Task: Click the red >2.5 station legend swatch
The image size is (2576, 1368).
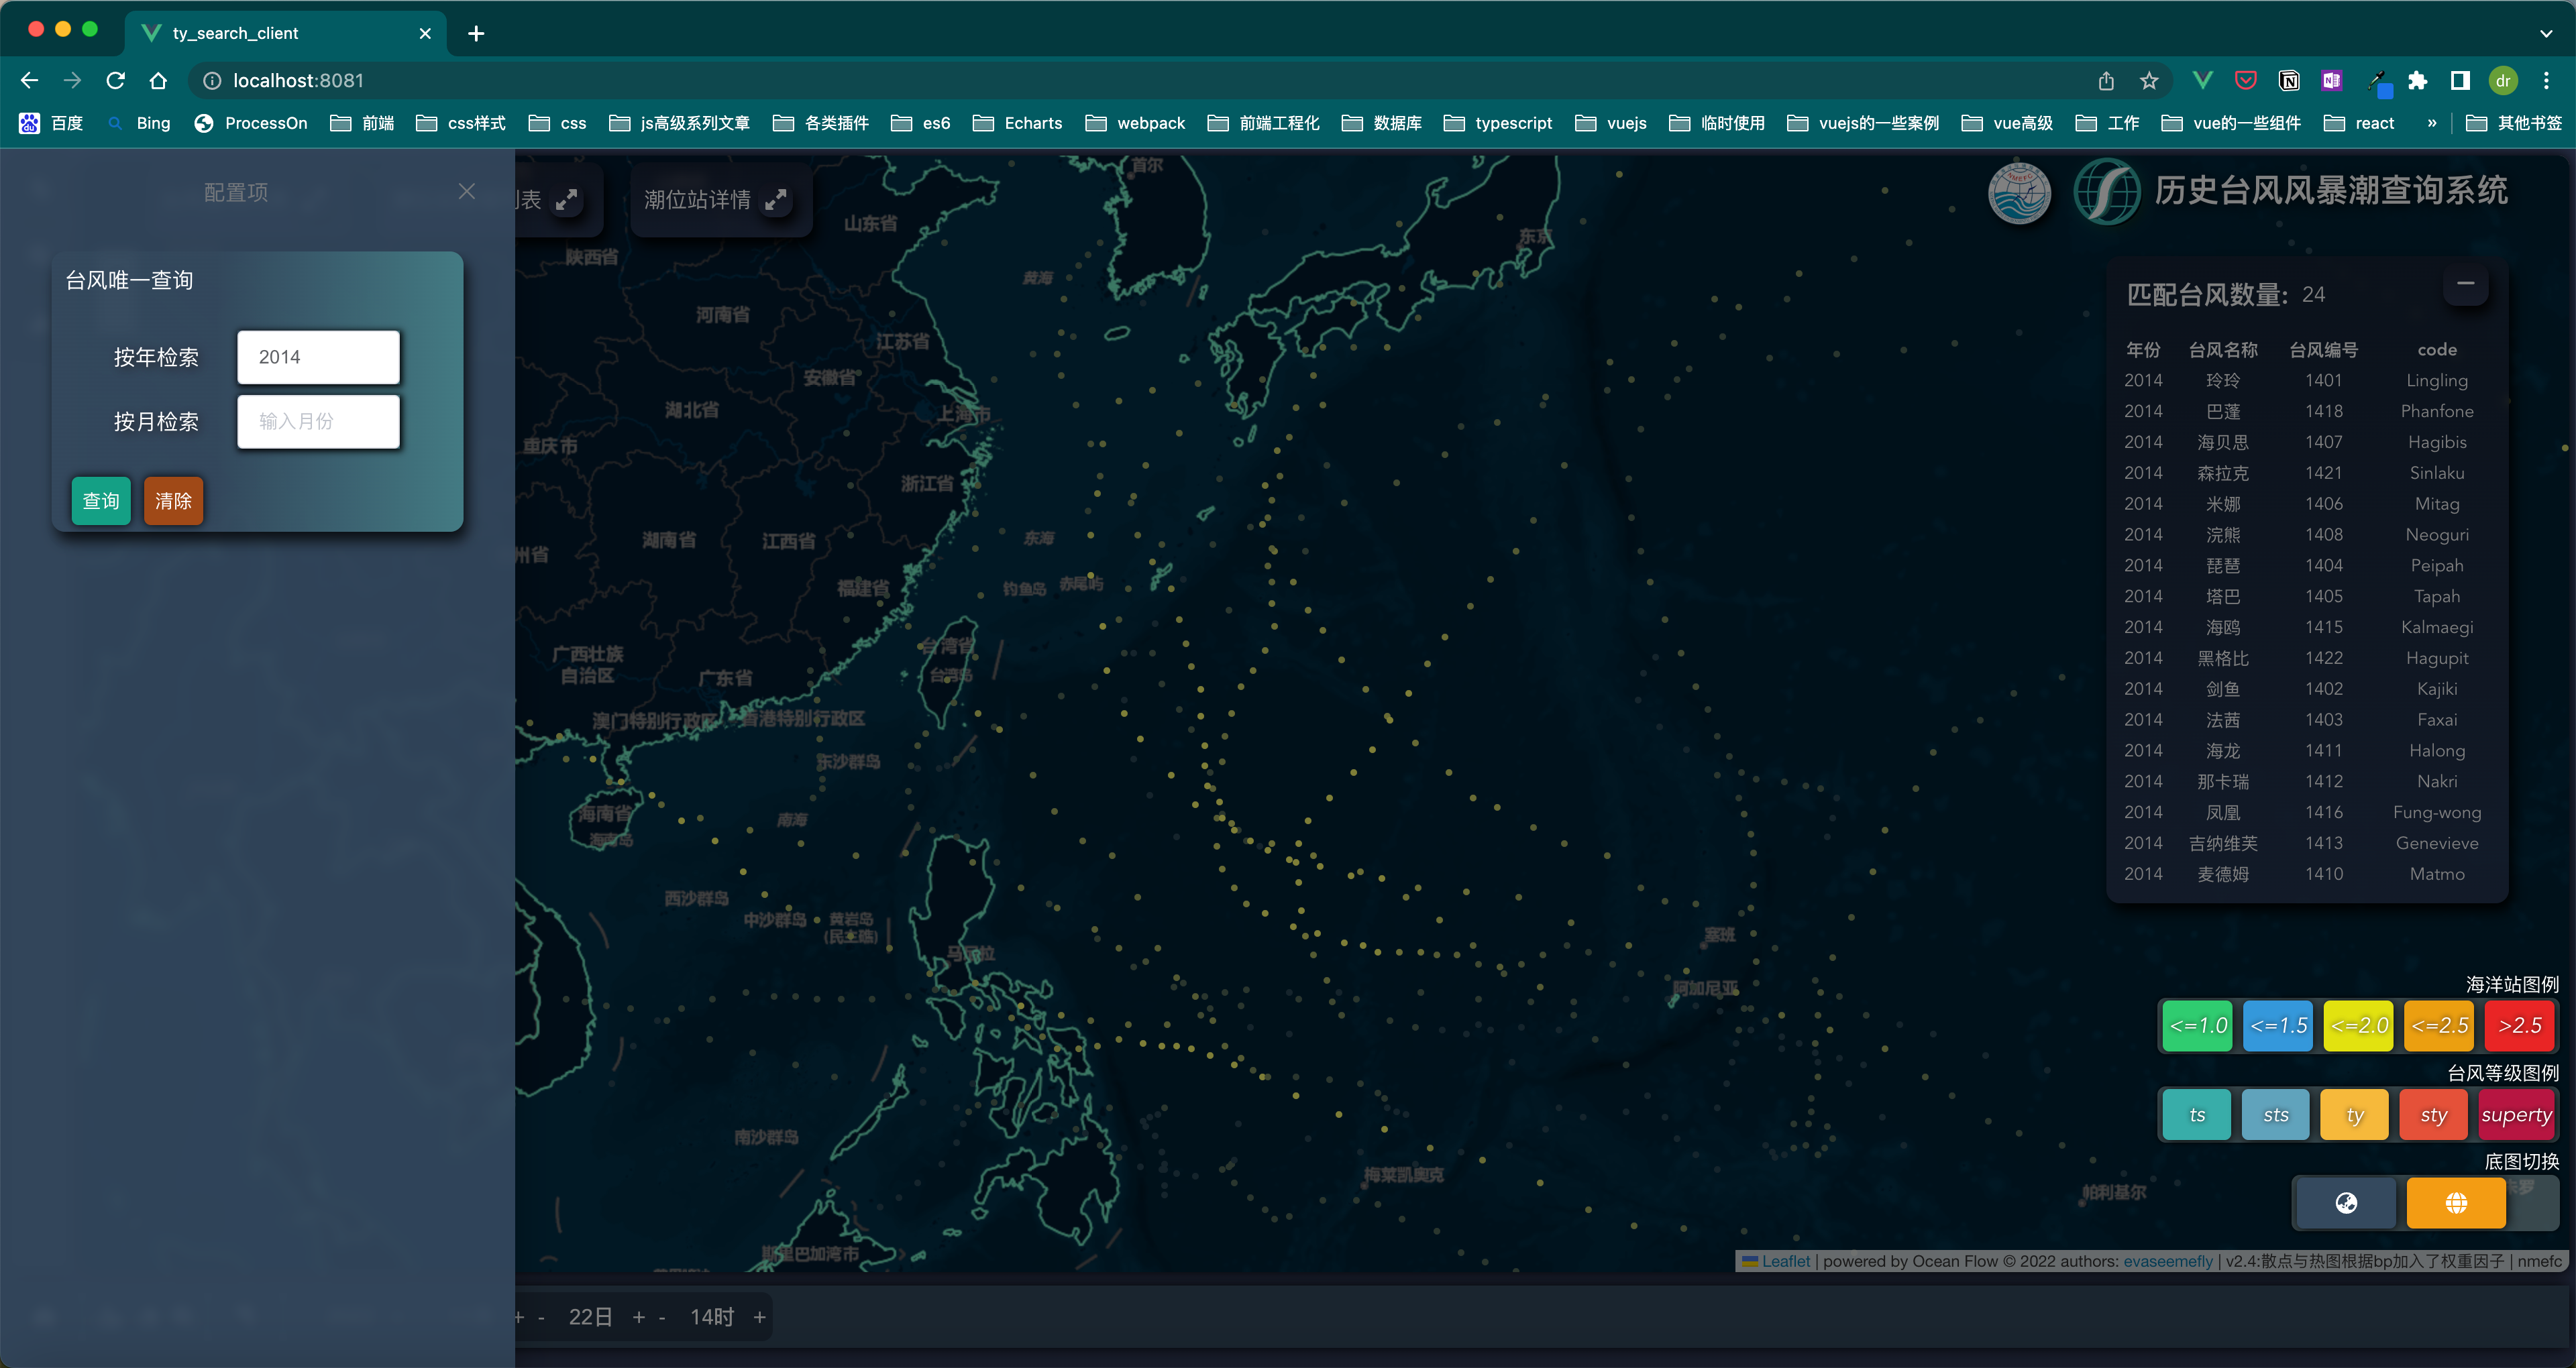Action: tap(2519, 1026)
